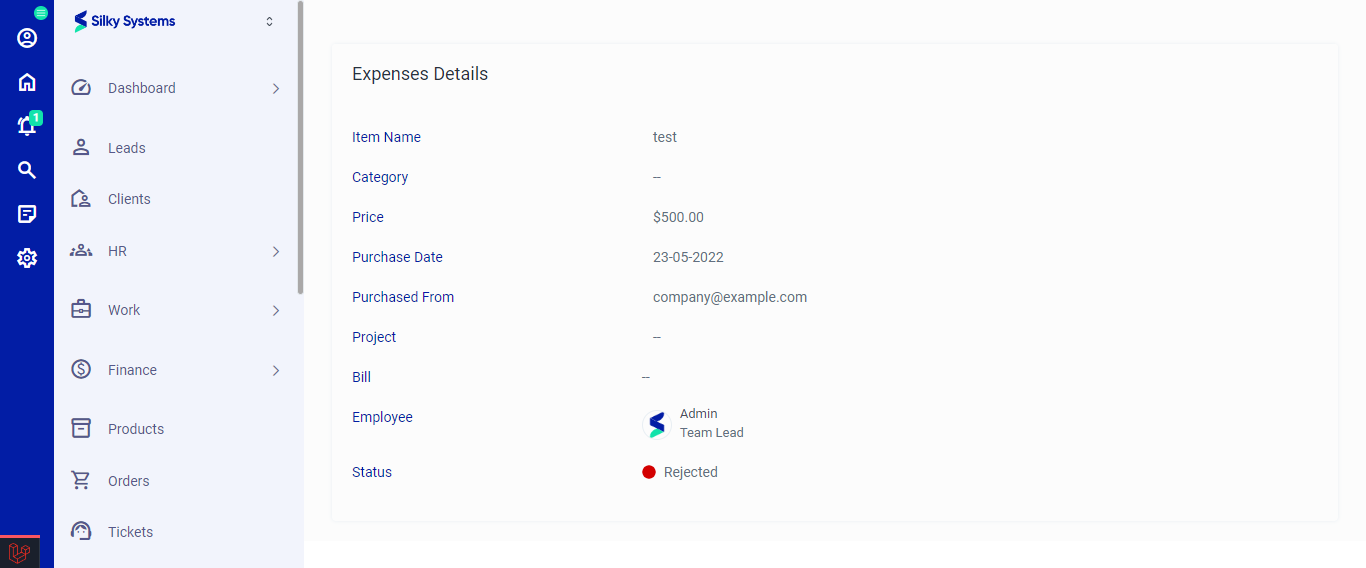
Task: Open the Orders menu item
Action: pos(178,481)
